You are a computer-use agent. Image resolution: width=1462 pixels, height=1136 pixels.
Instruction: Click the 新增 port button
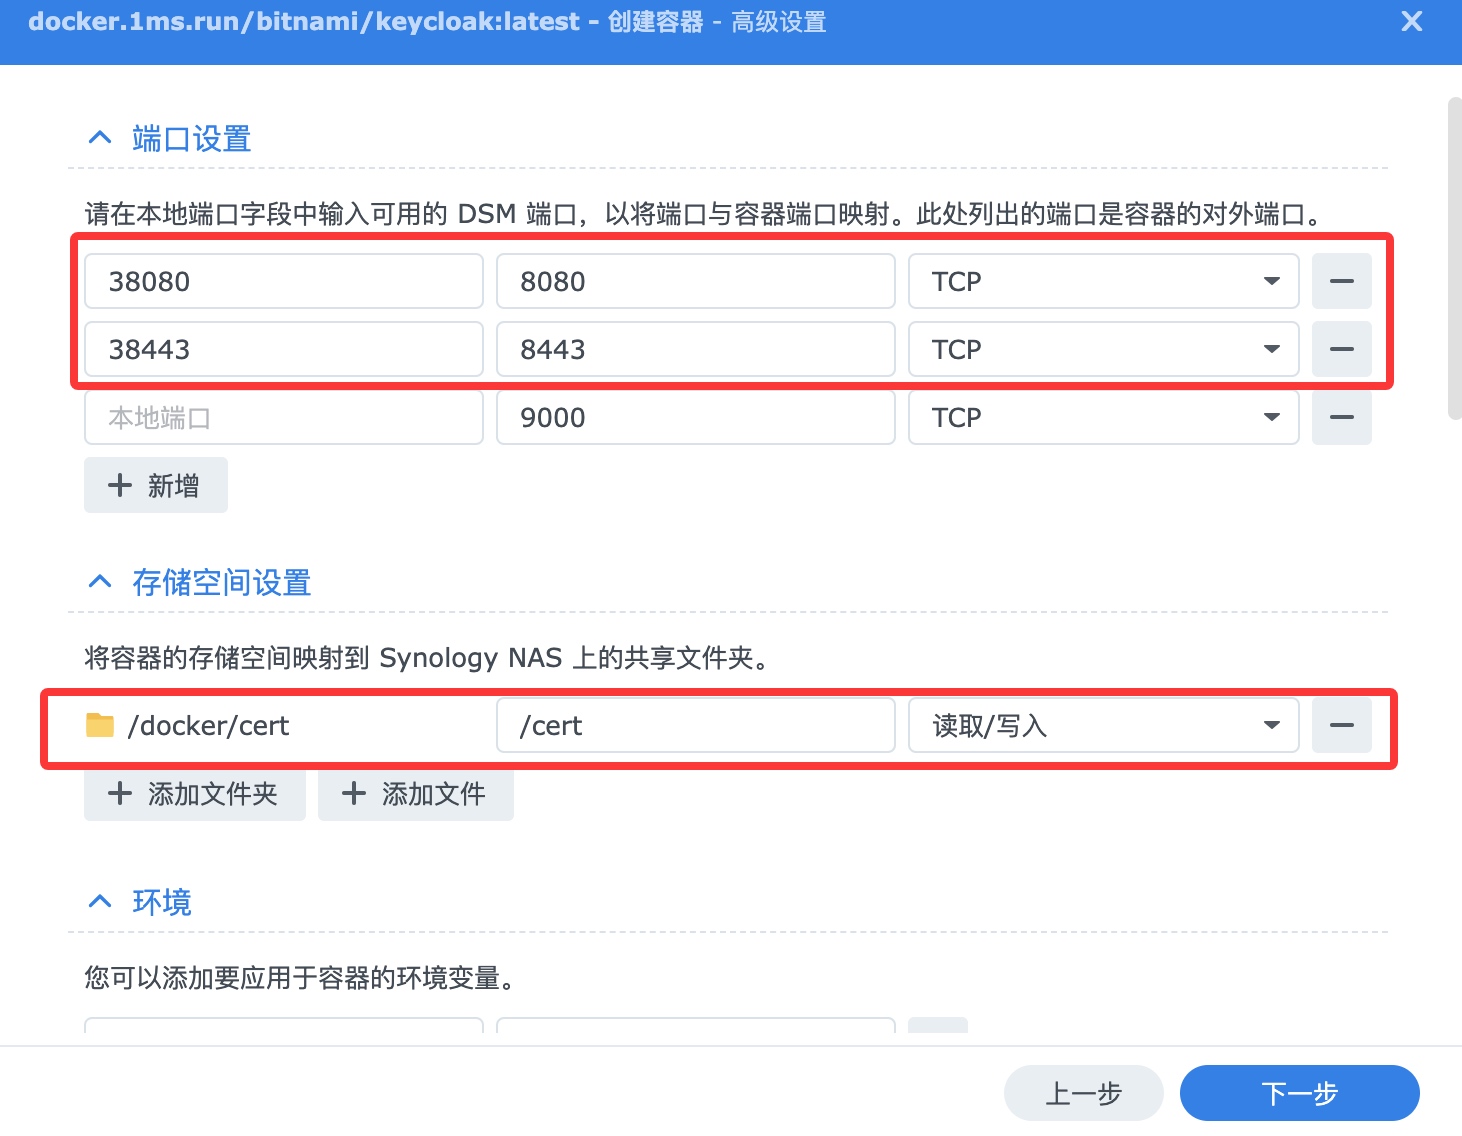pos(156,485)
